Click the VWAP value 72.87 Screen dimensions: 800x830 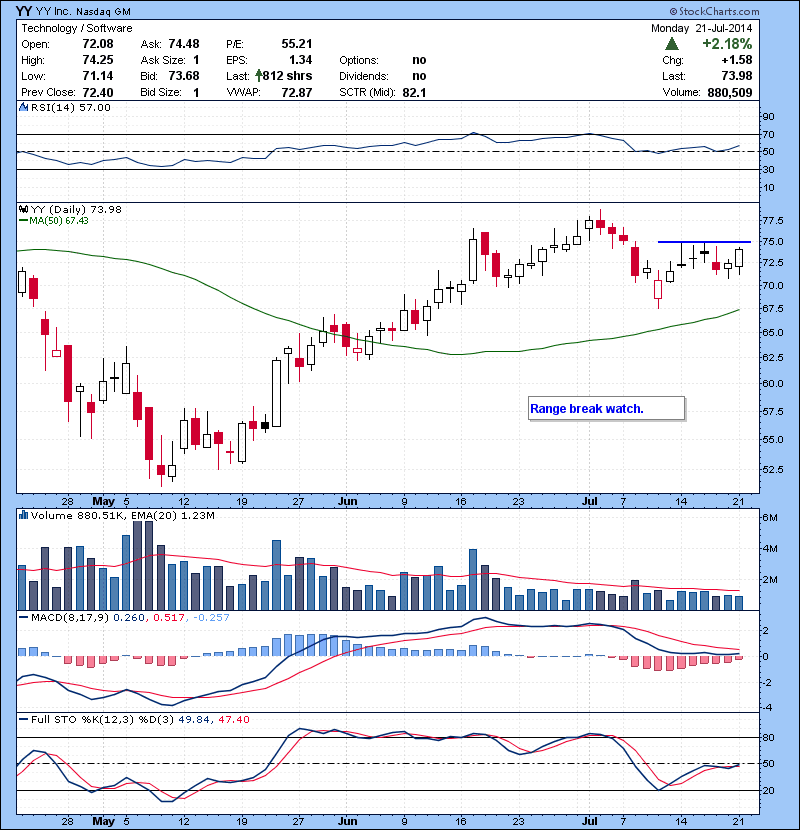[x=297, y=92]
